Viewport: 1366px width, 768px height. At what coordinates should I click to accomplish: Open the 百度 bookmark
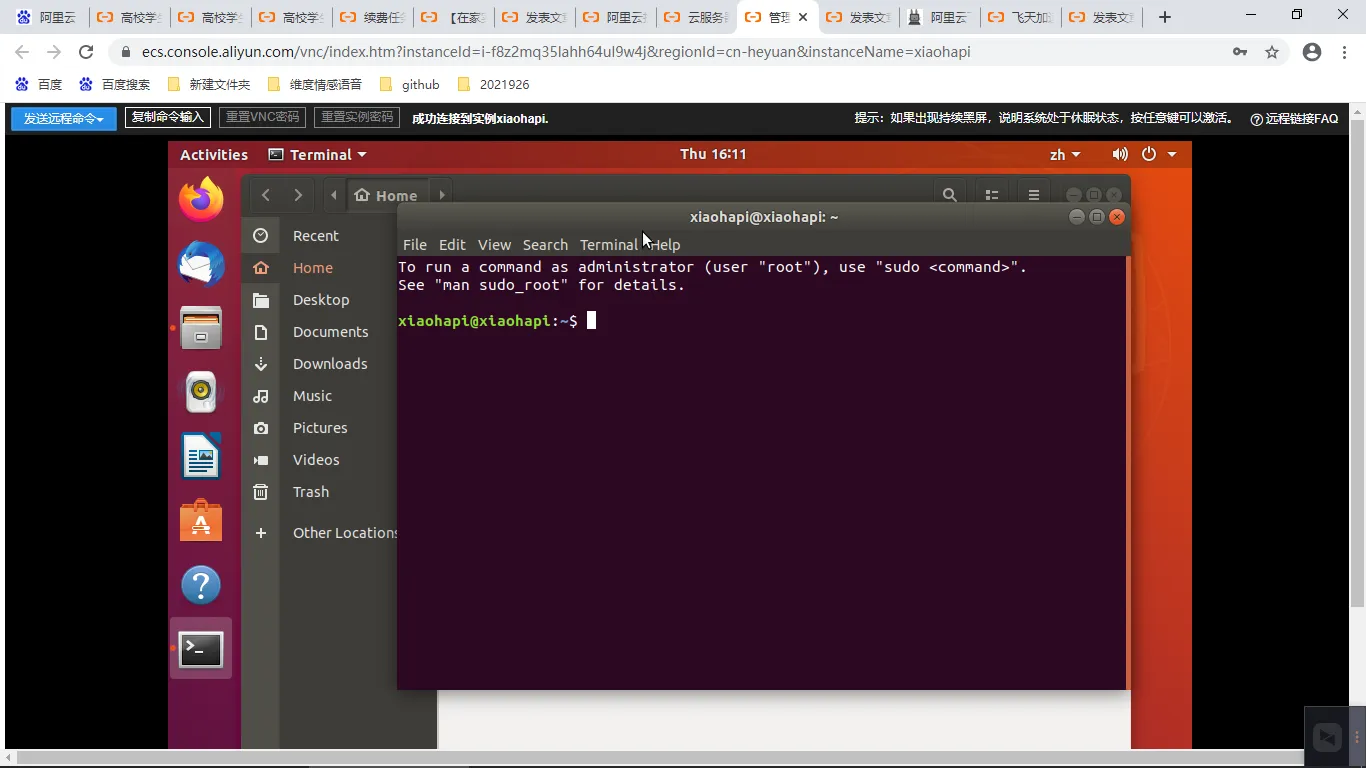tap(40, 84)
